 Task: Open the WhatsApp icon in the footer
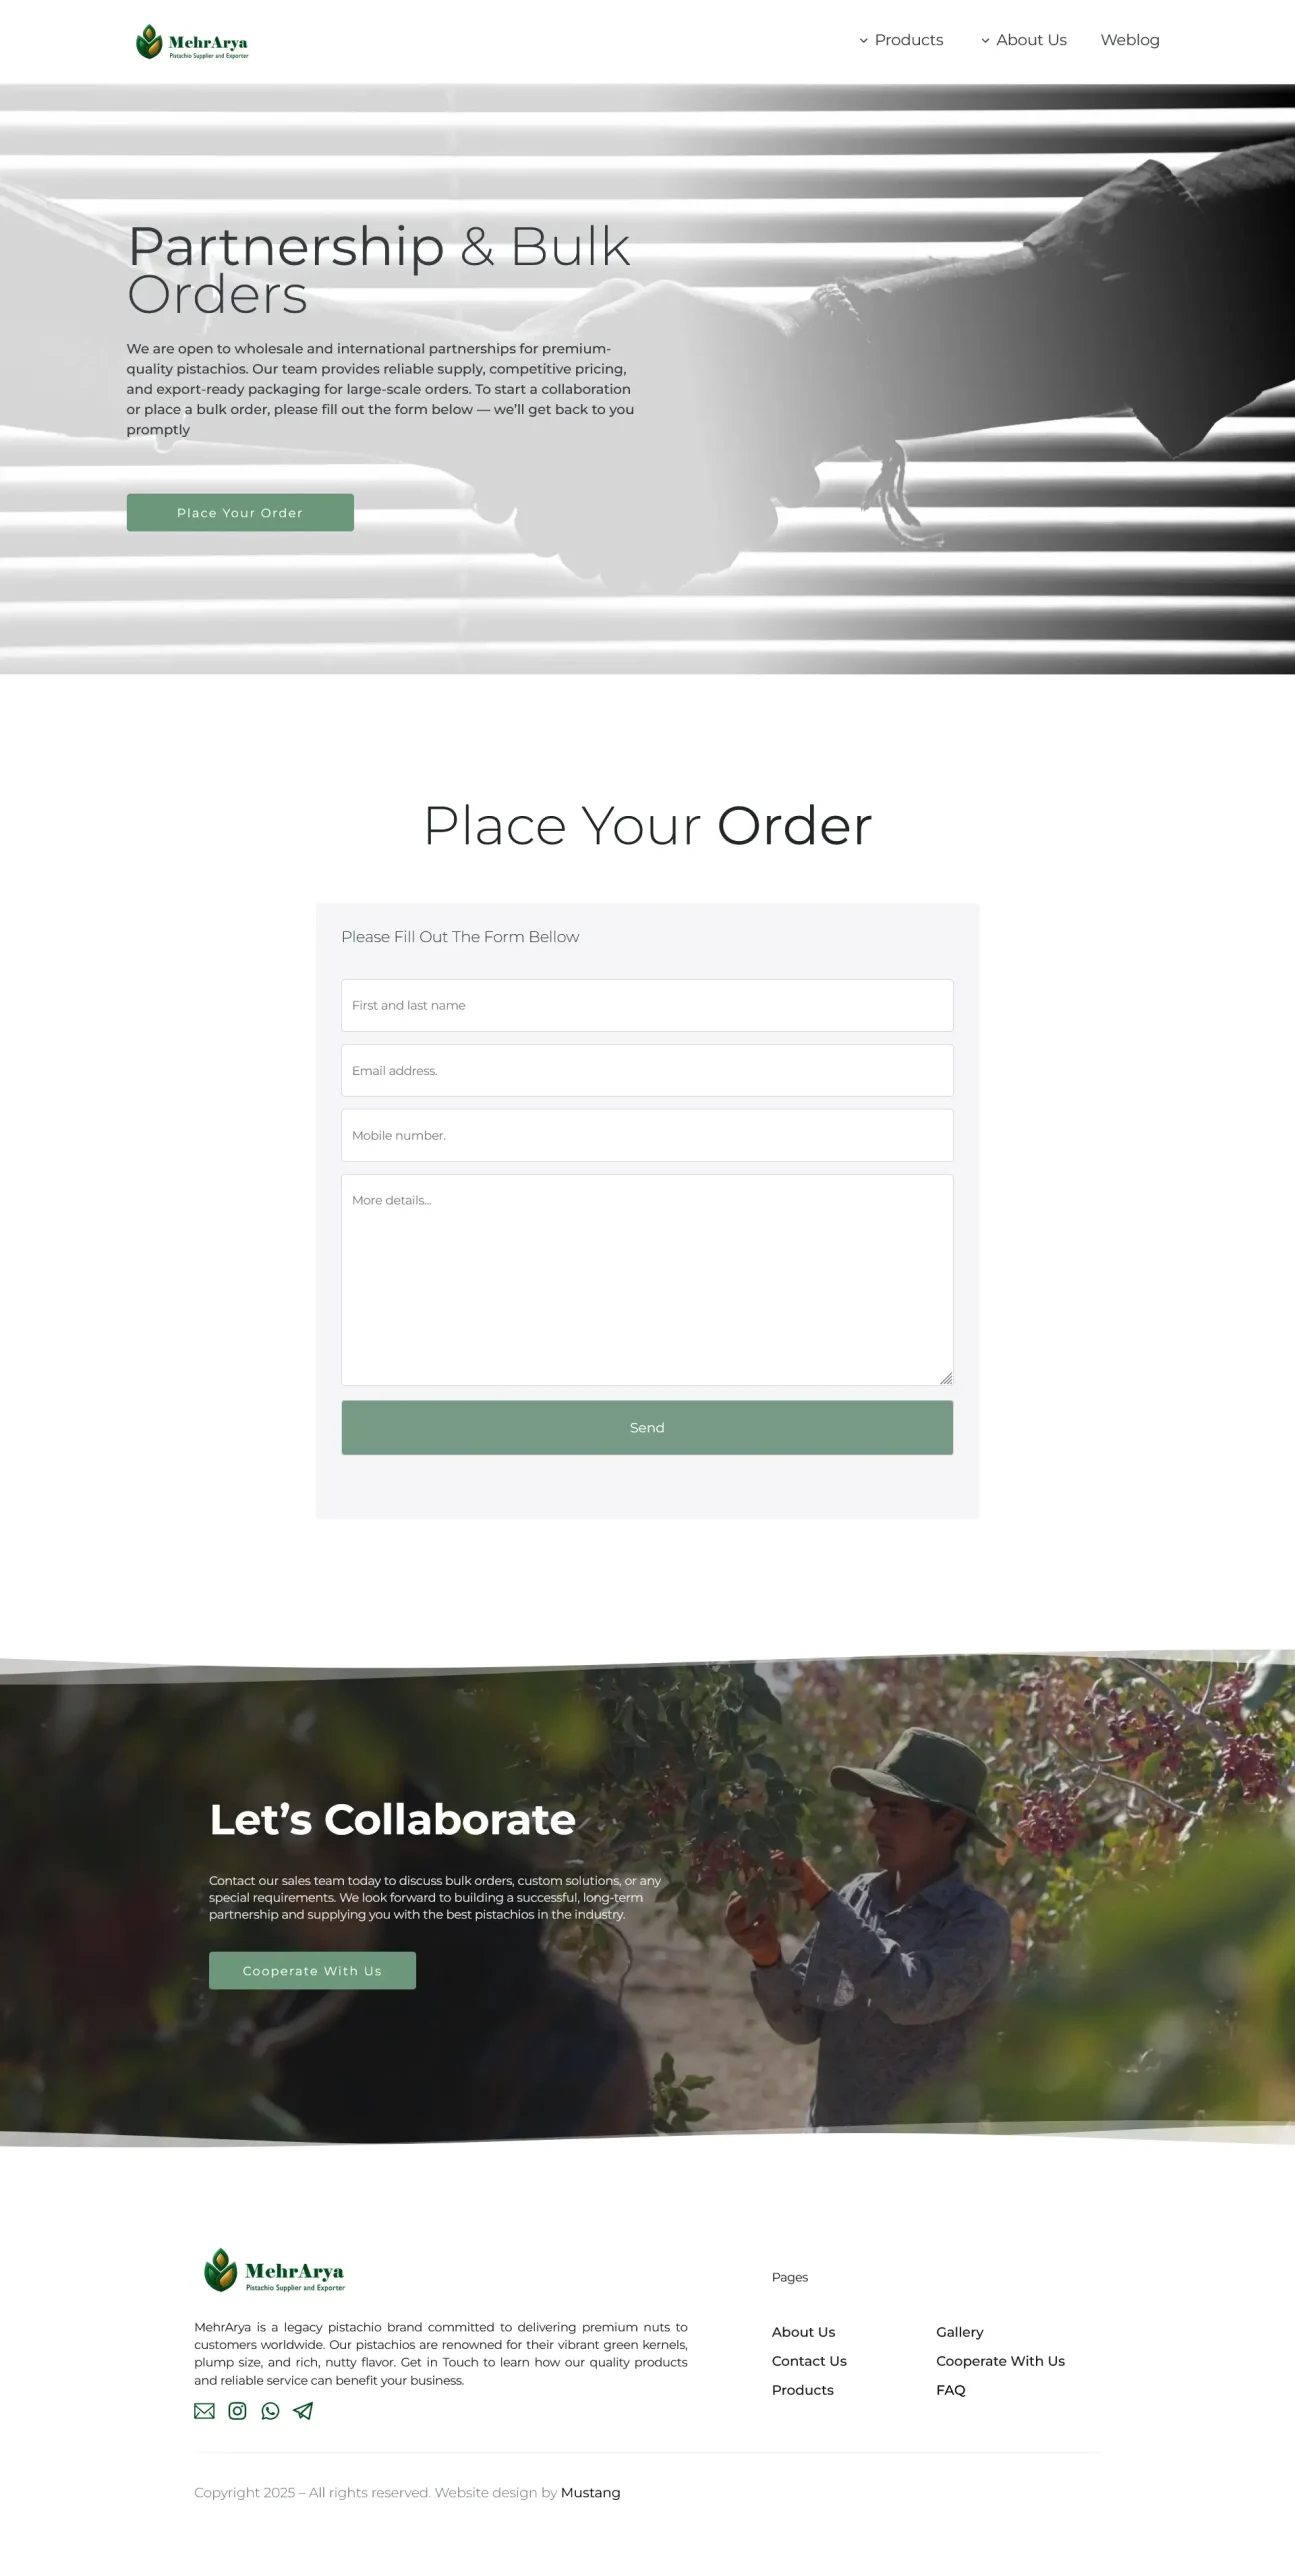click(270, 2411)
